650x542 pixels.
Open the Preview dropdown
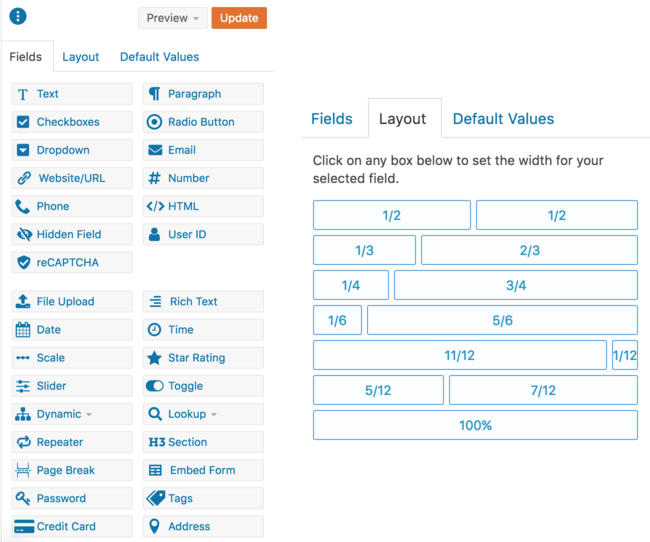pyautogui.click(x=172, y=18)
